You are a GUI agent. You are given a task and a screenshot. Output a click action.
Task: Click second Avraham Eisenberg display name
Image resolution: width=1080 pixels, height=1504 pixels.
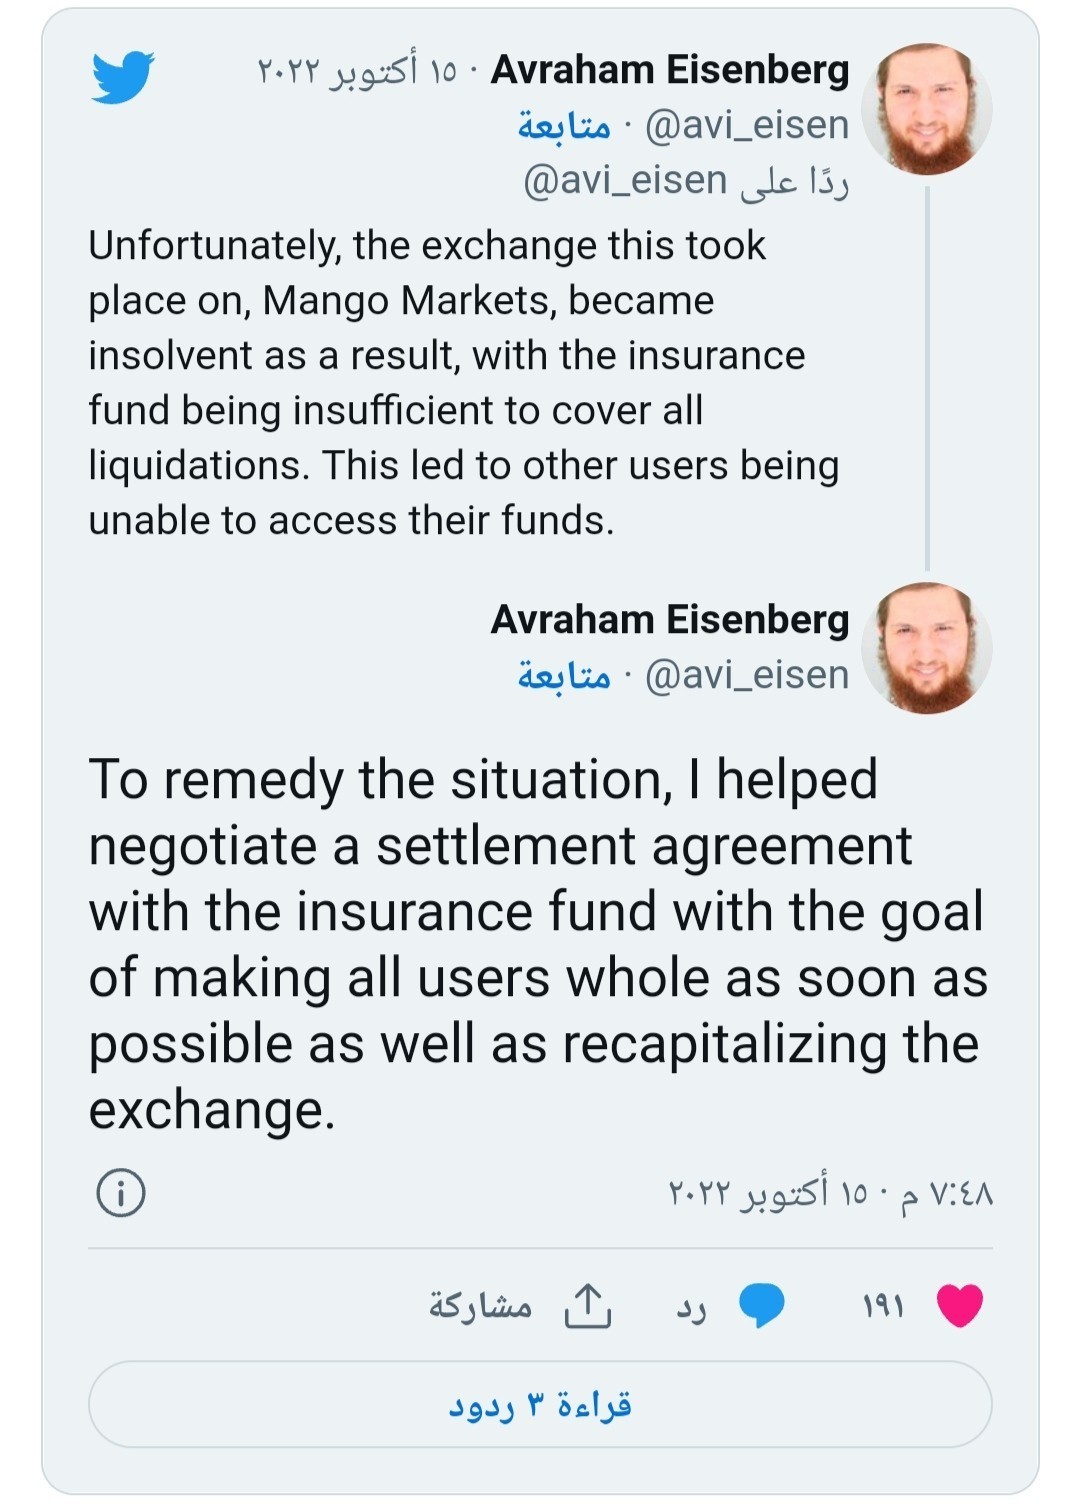click(669, 620)
